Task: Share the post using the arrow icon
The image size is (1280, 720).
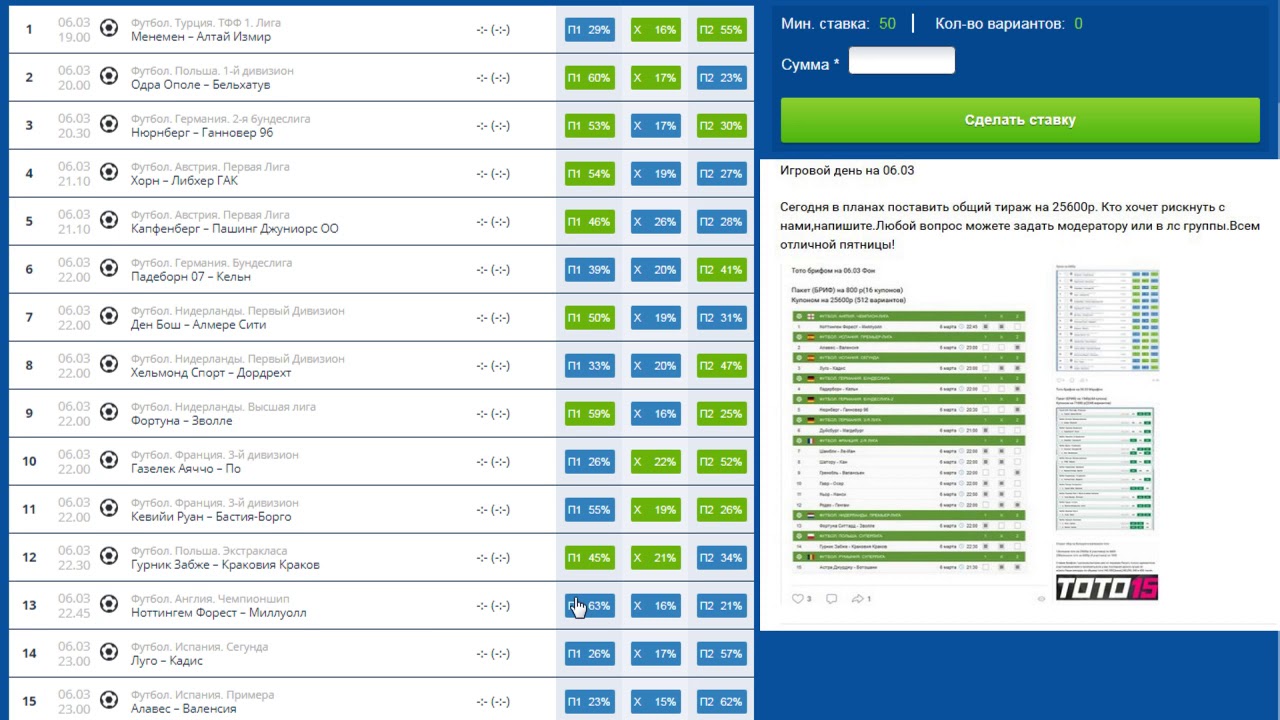Action: [858, 598]
